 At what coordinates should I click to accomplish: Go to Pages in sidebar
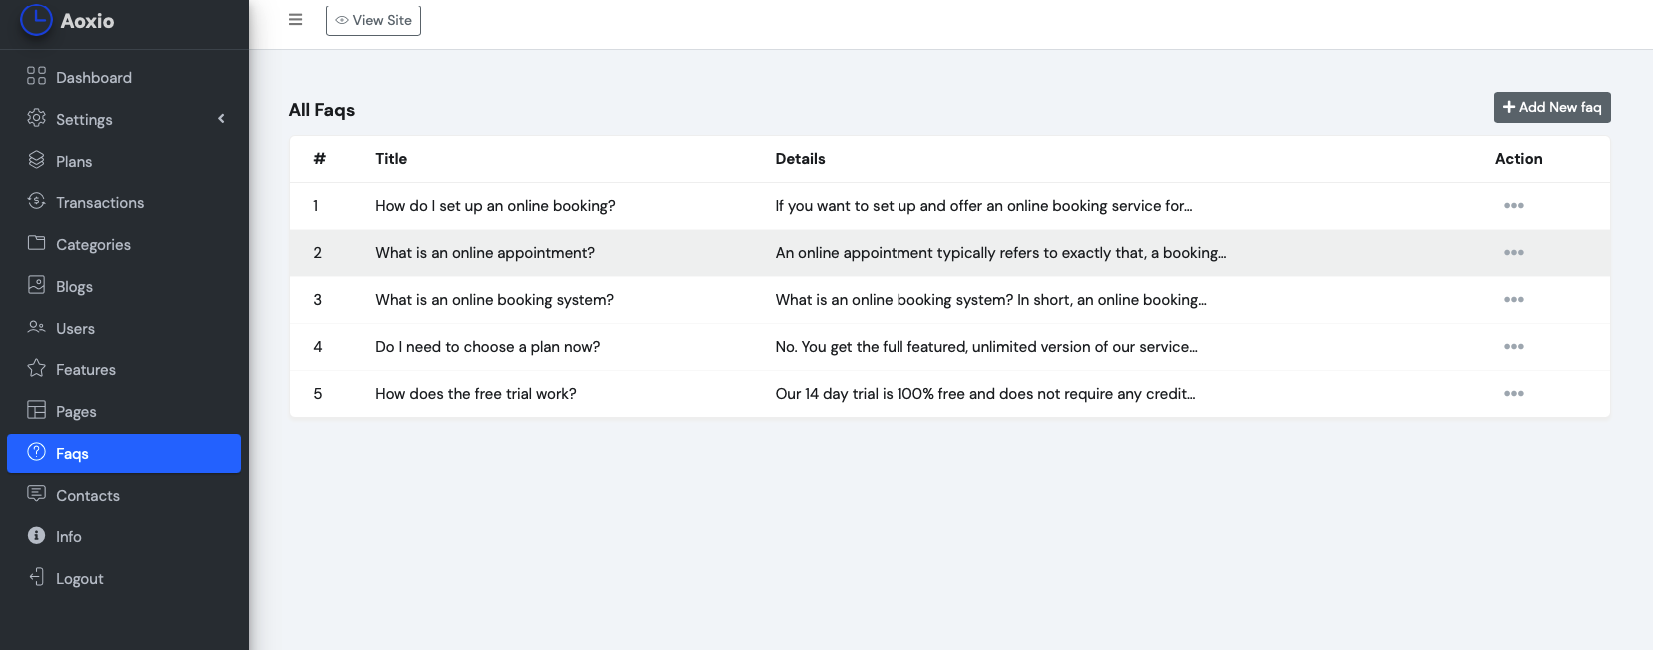[76, 412]
